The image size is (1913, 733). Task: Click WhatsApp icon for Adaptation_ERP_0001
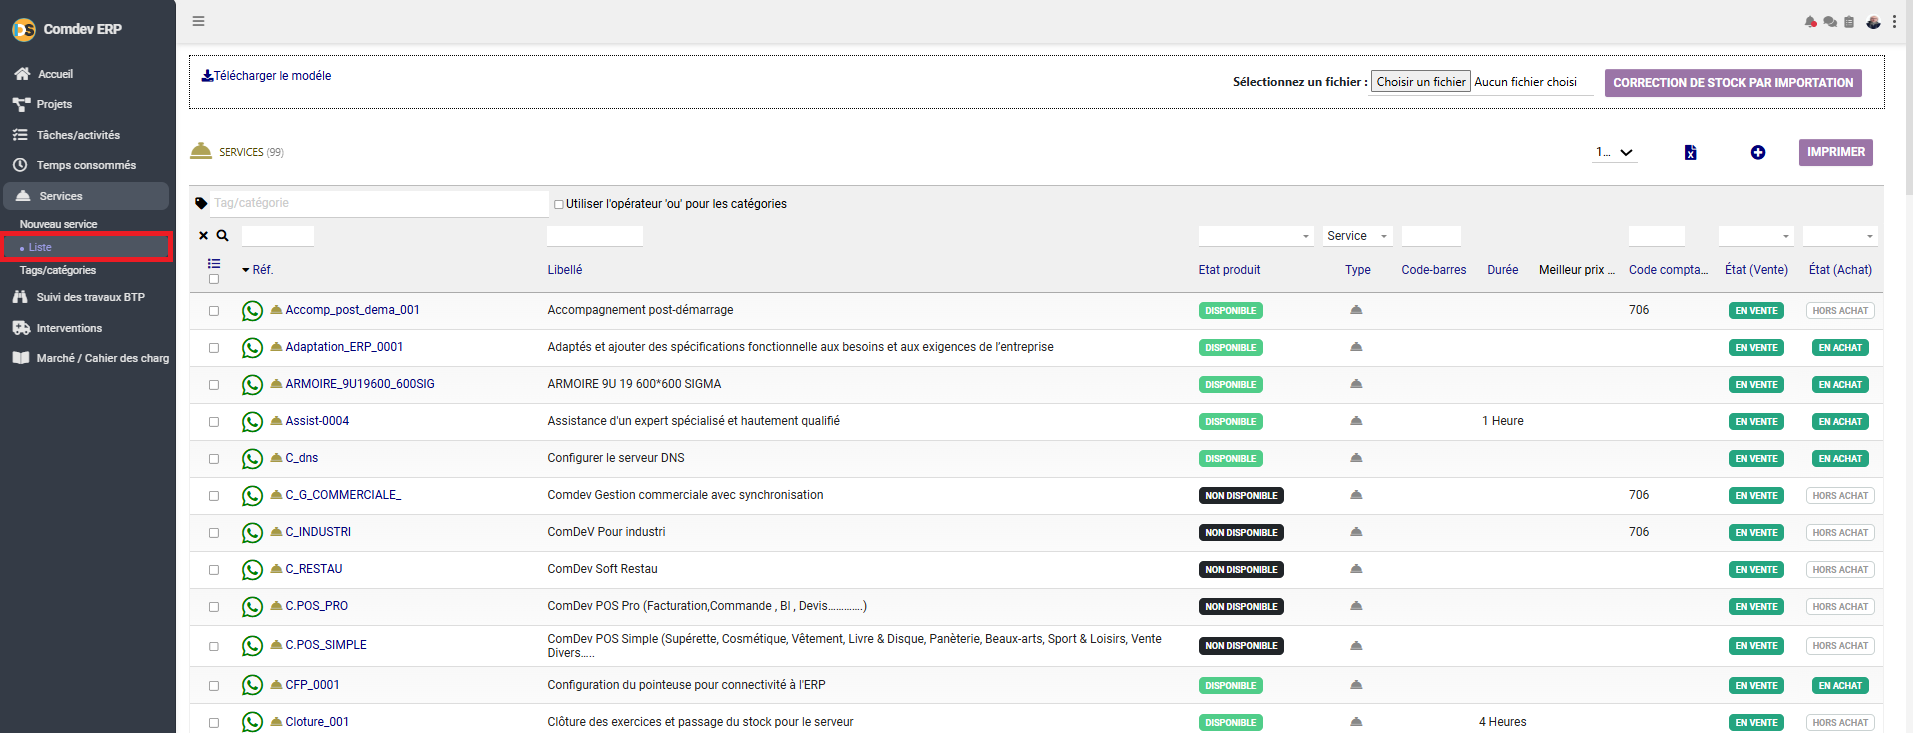tap(252, 348)
